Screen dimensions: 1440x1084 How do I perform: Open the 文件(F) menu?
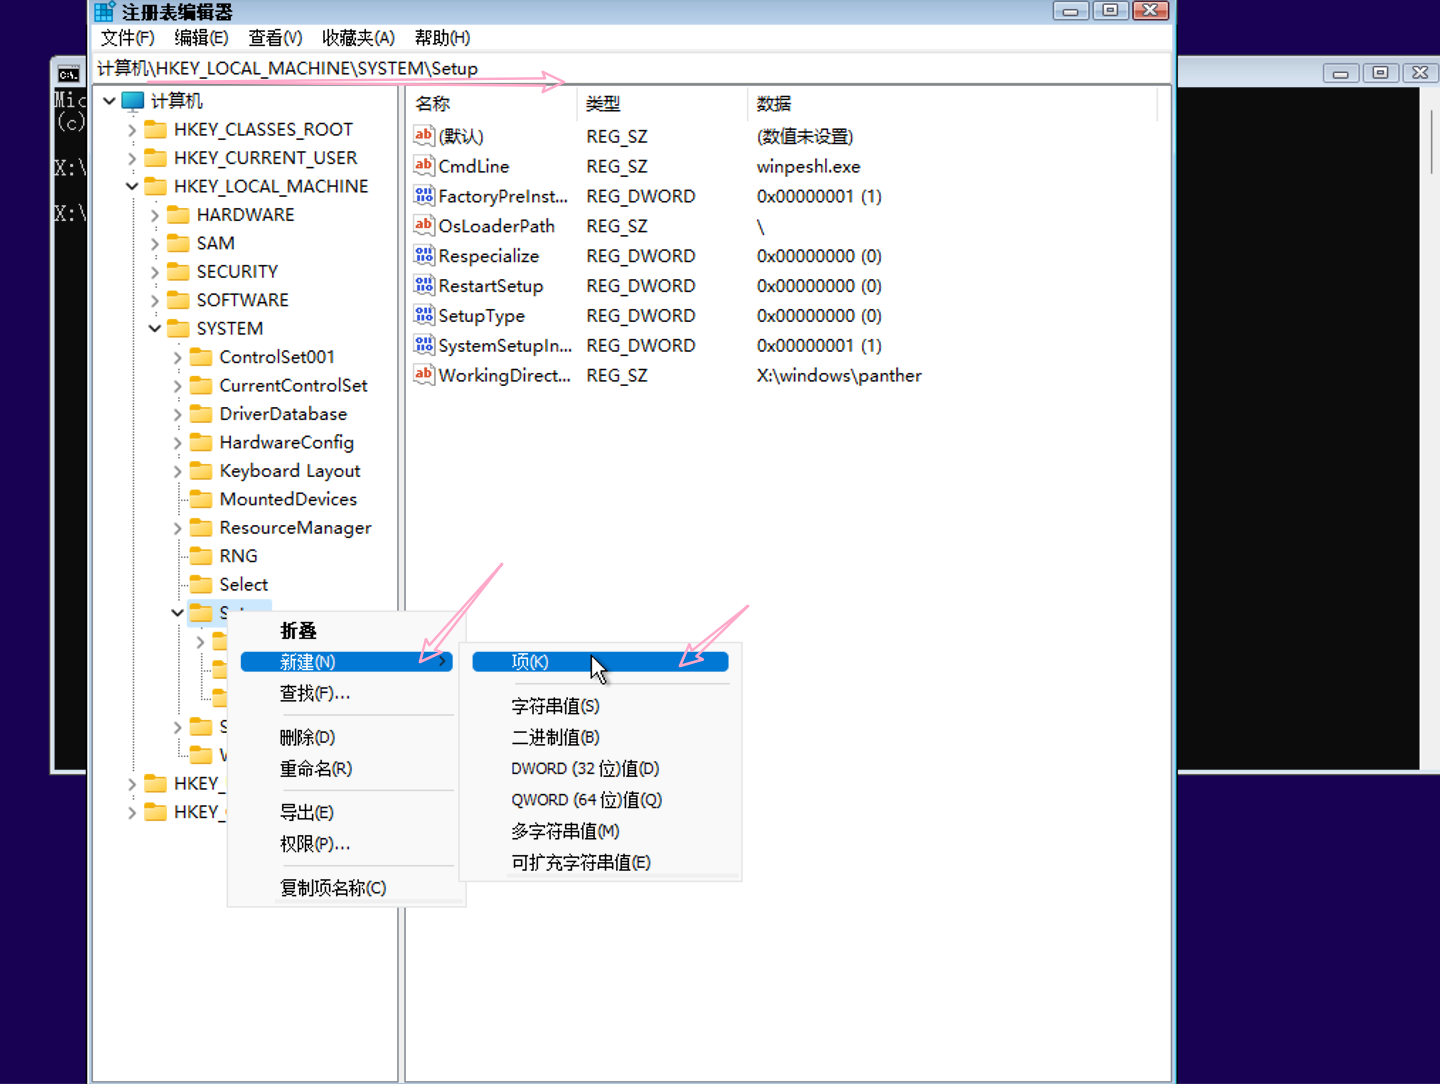click(x=127, y=38)
